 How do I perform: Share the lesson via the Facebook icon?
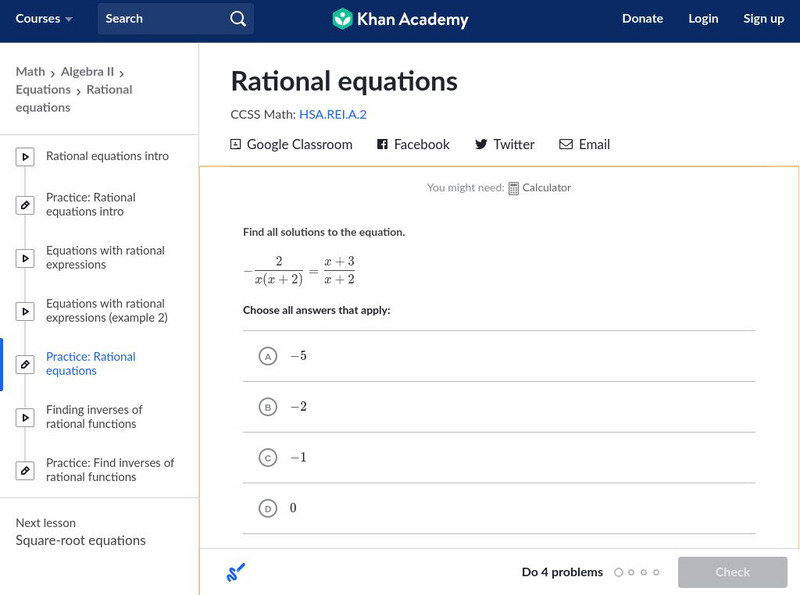(x=381, y=144)
